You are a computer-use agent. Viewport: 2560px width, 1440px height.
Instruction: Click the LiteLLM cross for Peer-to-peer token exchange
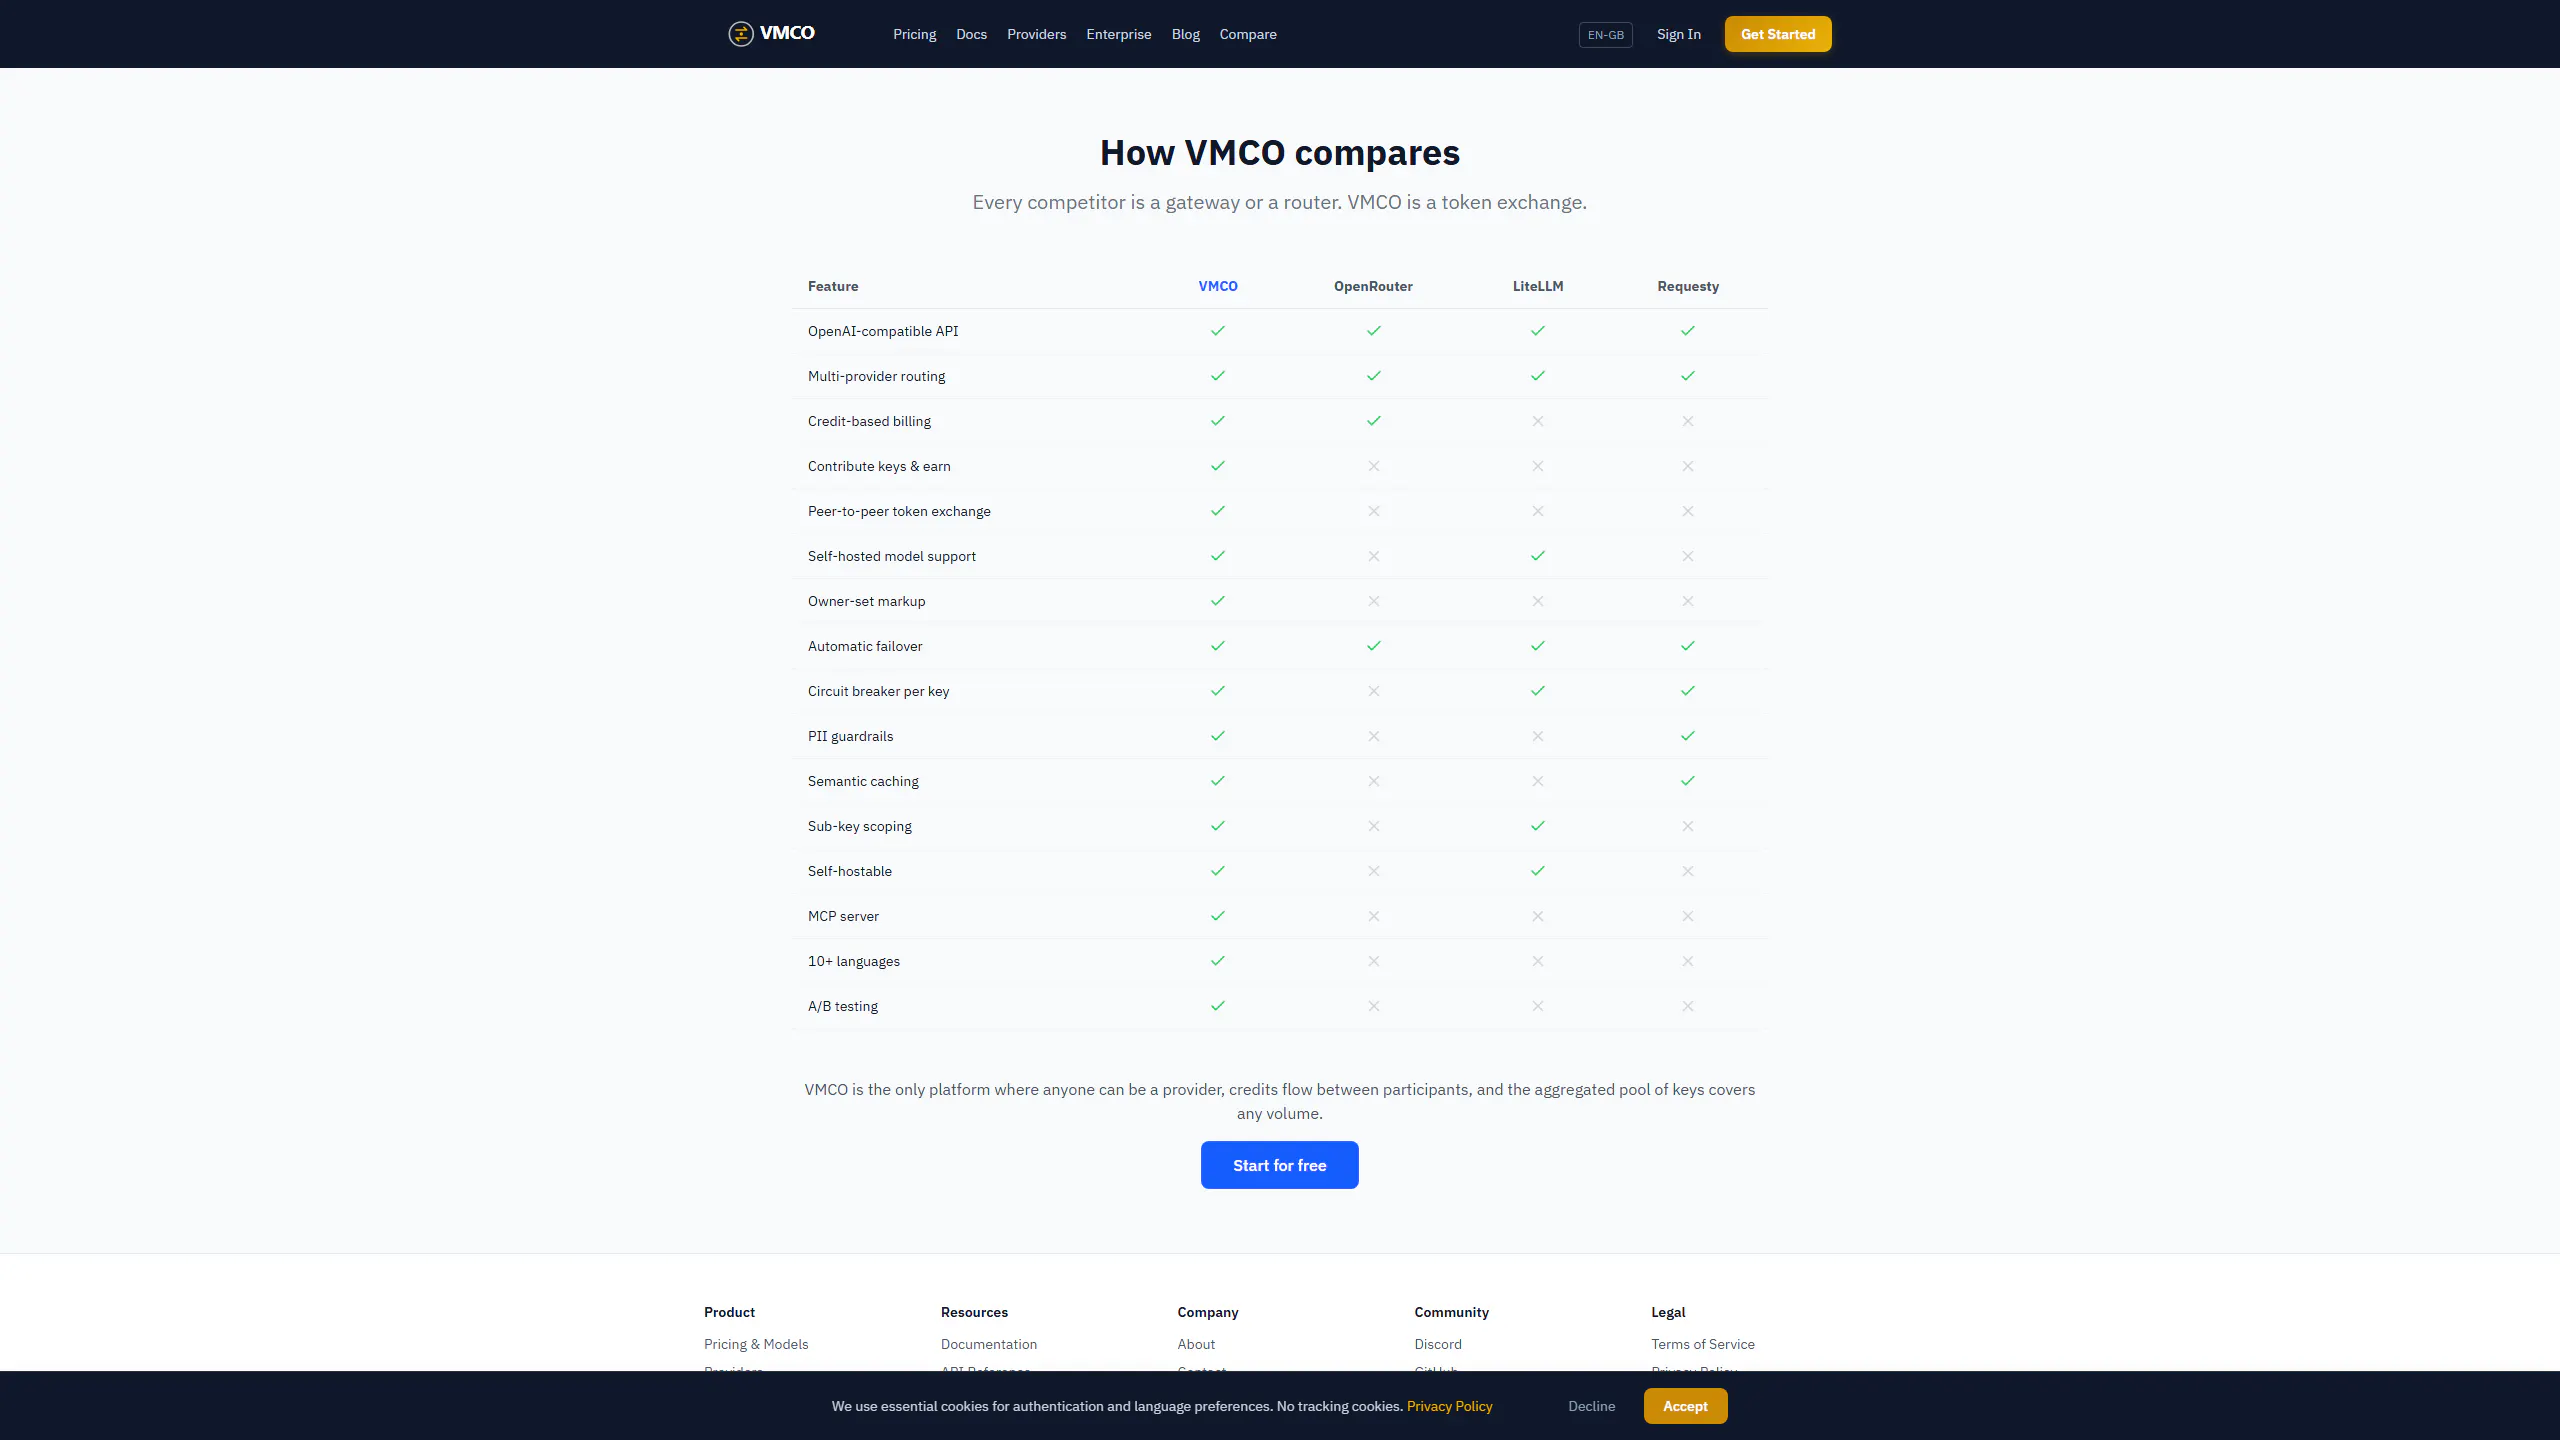[1538, 511]
